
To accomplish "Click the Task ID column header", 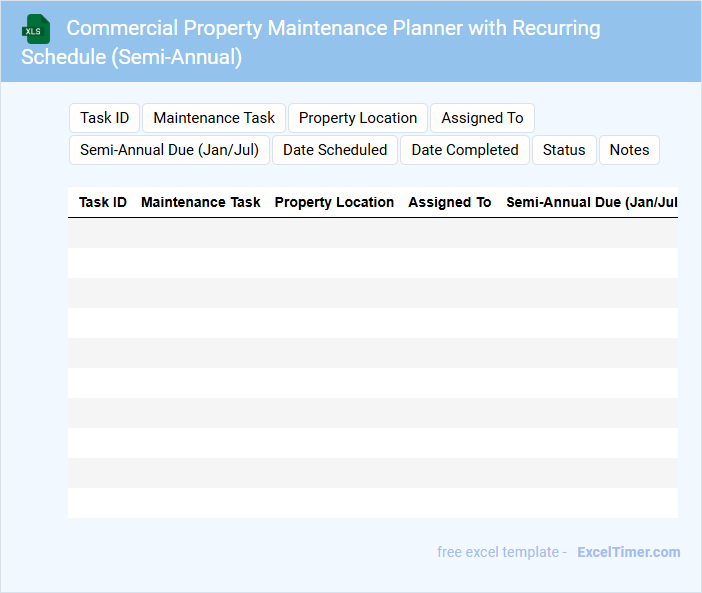I will tap(103, 202).
